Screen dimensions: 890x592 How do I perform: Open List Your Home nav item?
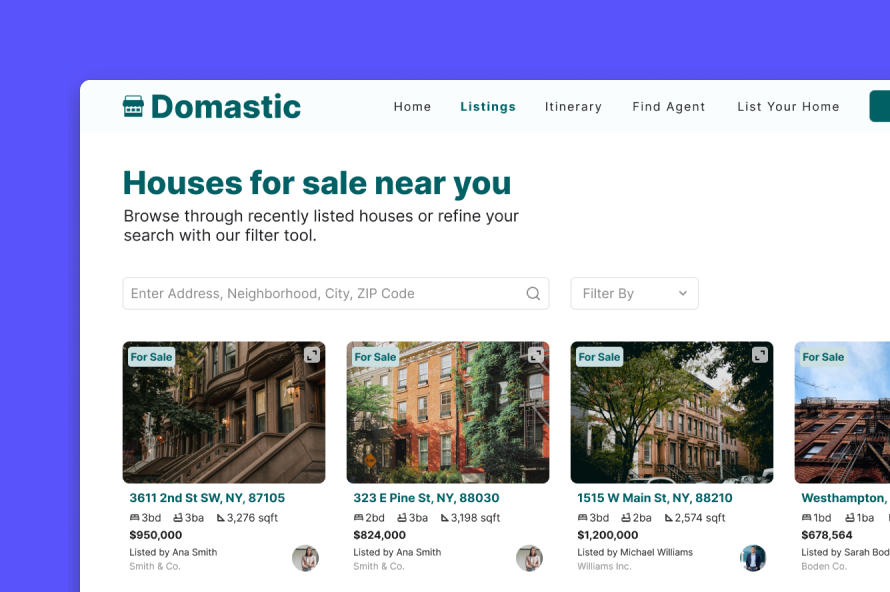(x=788, y=107)
